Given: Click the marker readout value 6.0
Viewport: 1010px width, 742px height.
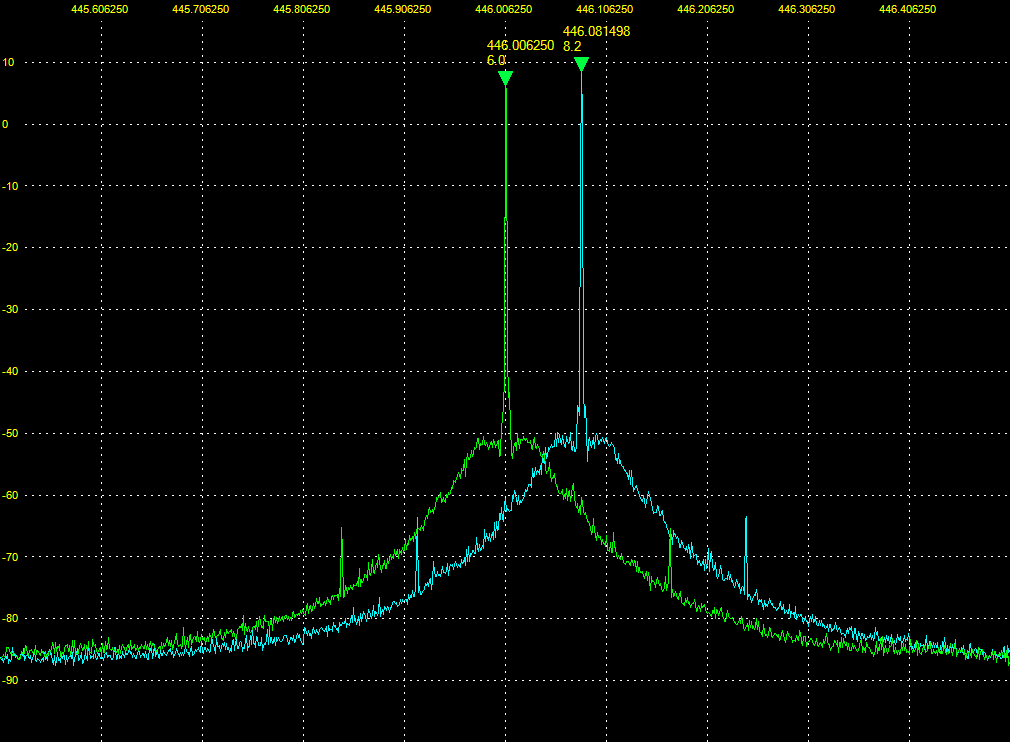Looking at the screenshot, I should [496, 61].
